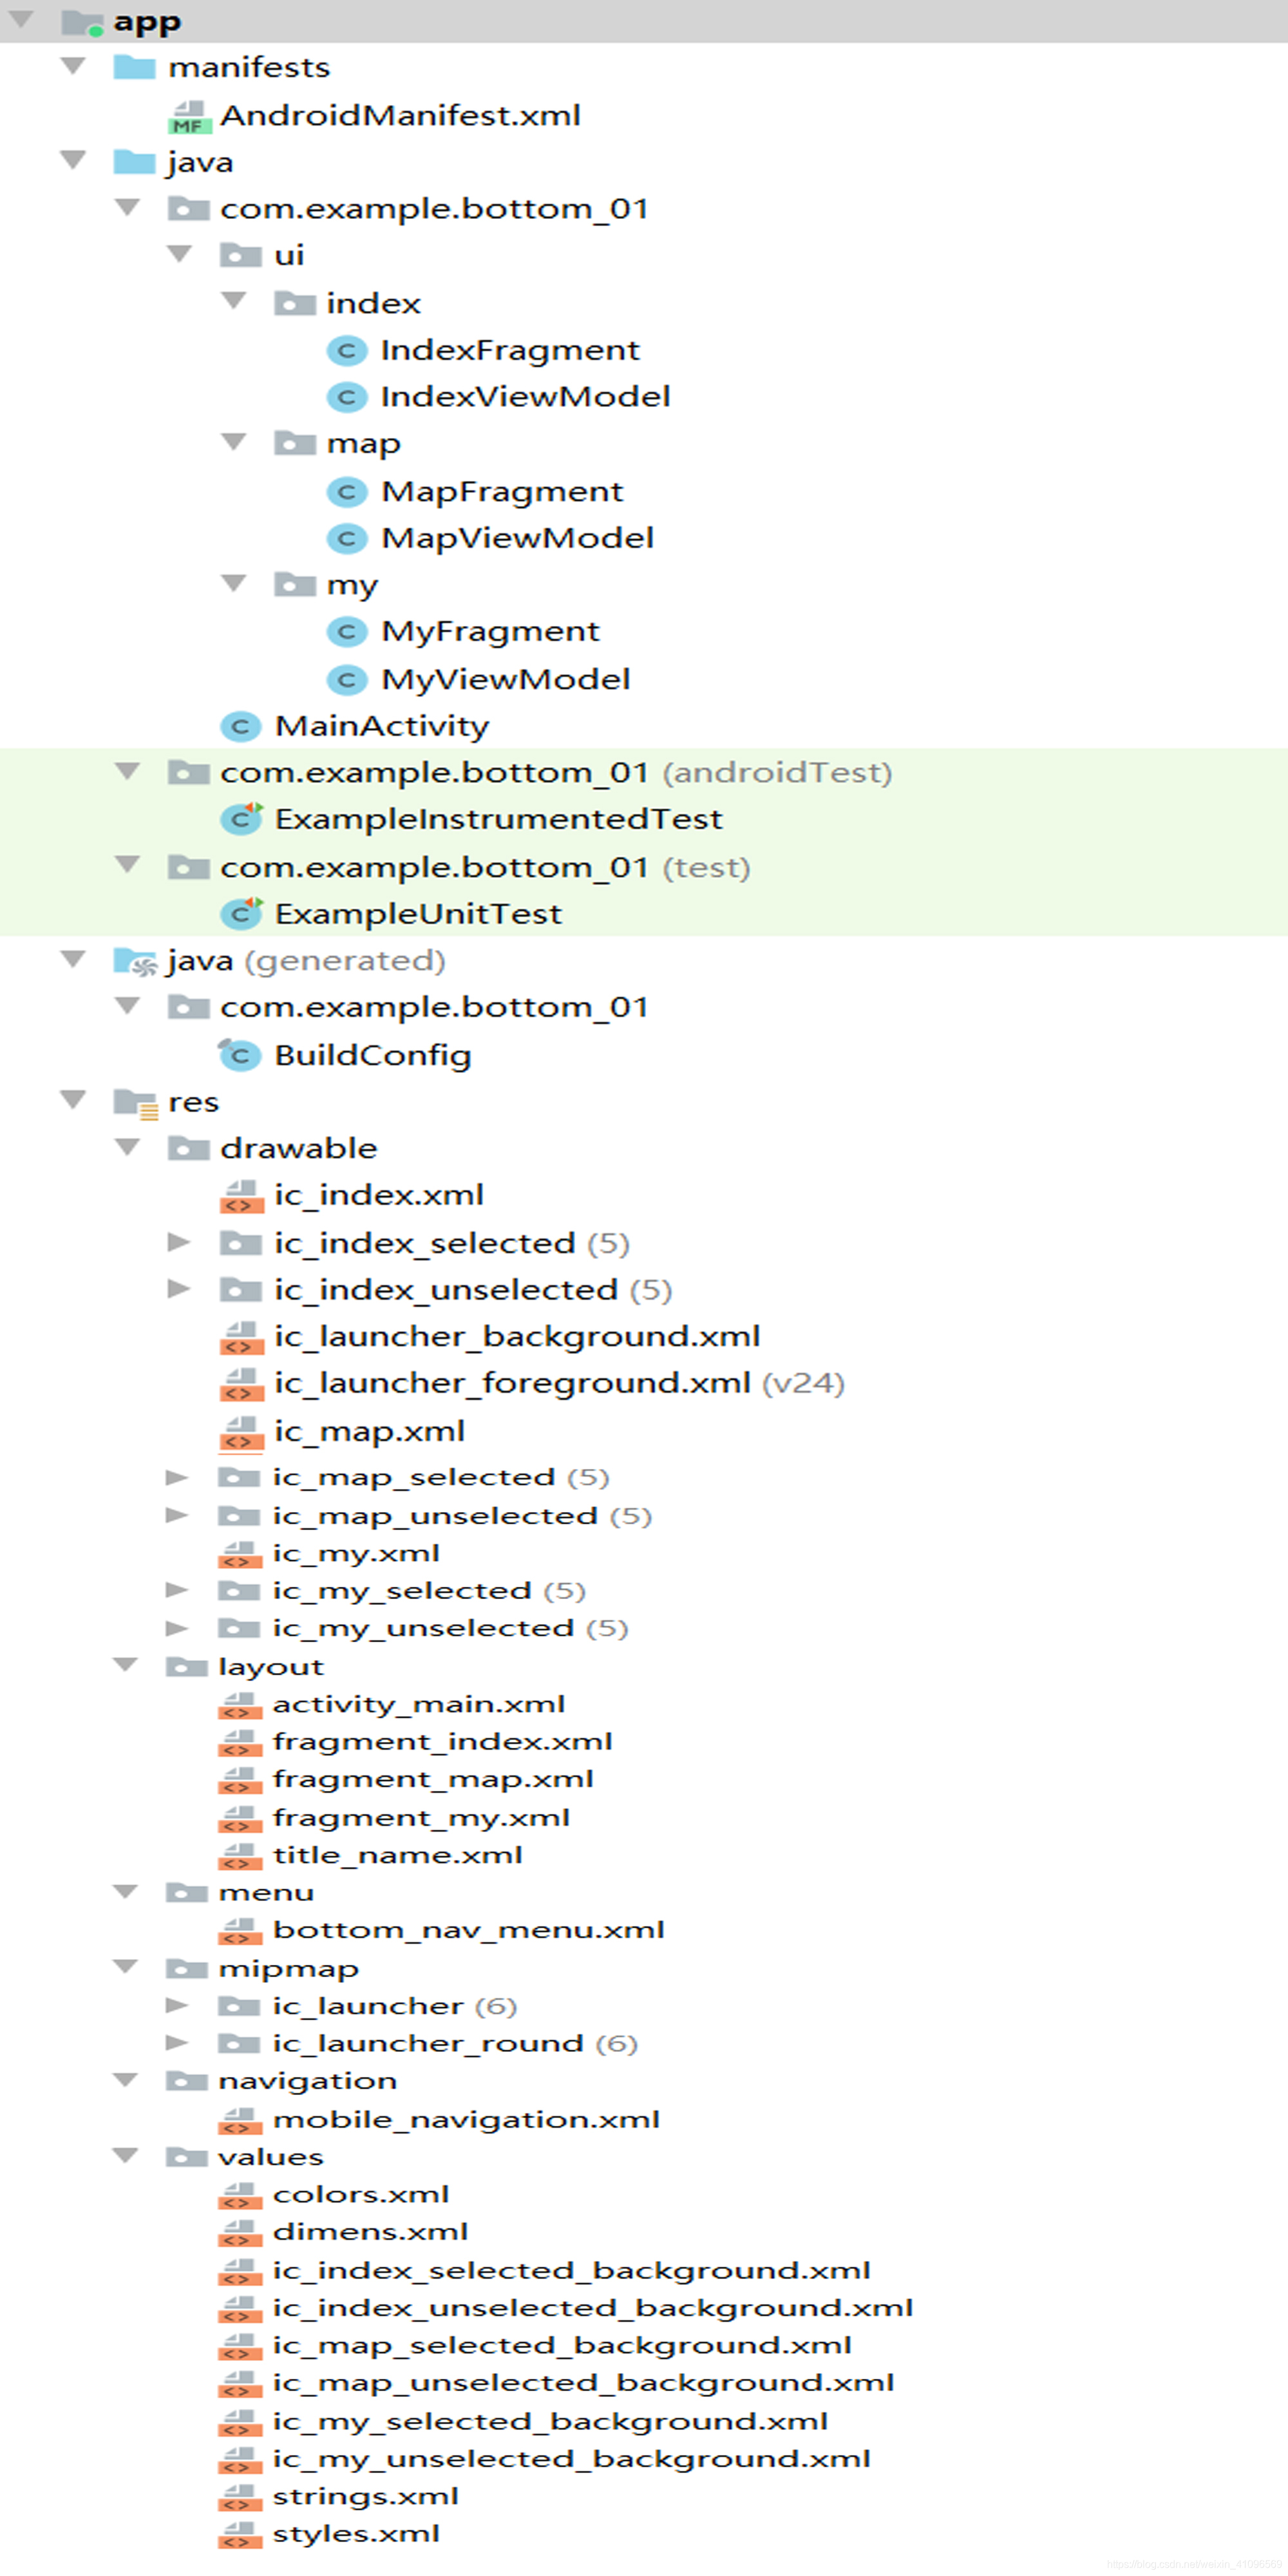This screenshot has height=2576, width=1288.
Task: Click the MyViewModel class icon
Action: click(x=347, y=679)
